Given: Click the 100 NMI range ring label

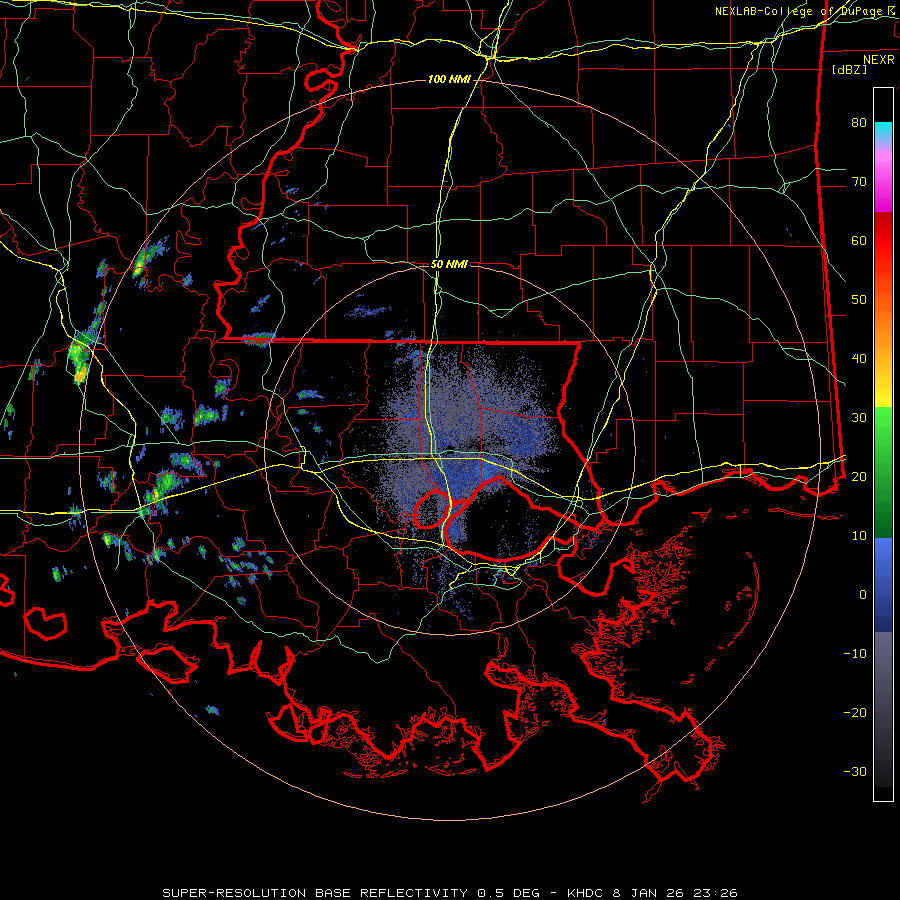Looking at the screenshot, I should 448,79.
